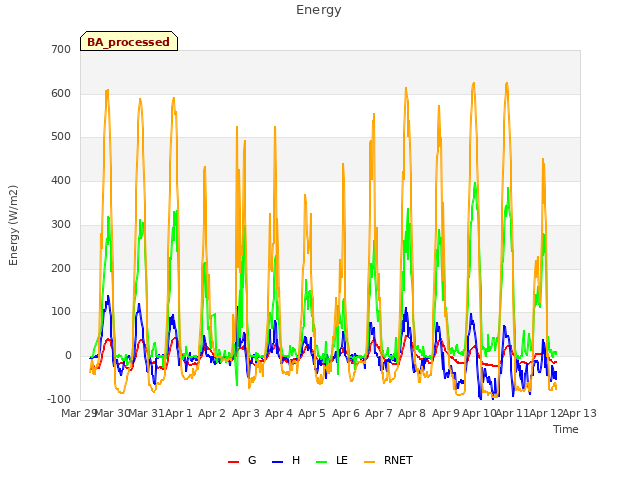Click the 600 y-axis tick label
The width and height of the screenshot is (640, 480).
click(61, 93)
